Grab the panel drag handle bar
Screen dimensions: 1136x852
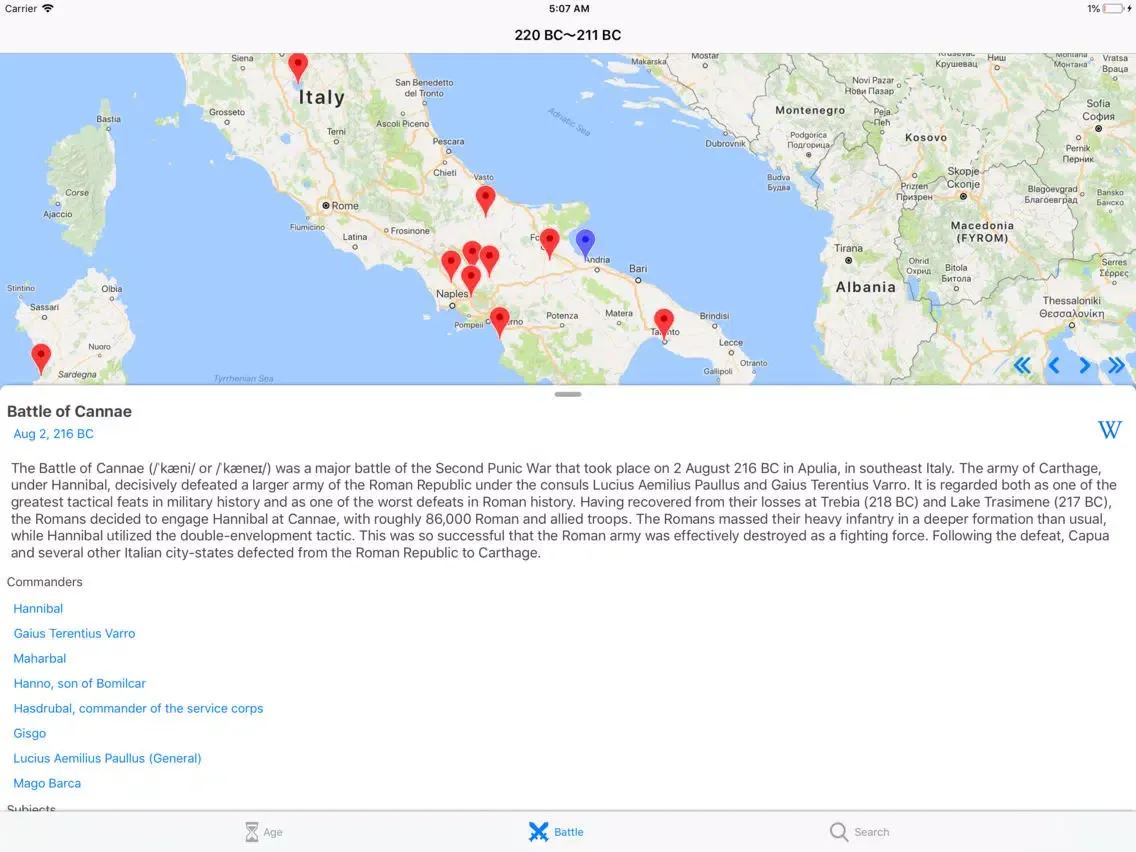568,394
